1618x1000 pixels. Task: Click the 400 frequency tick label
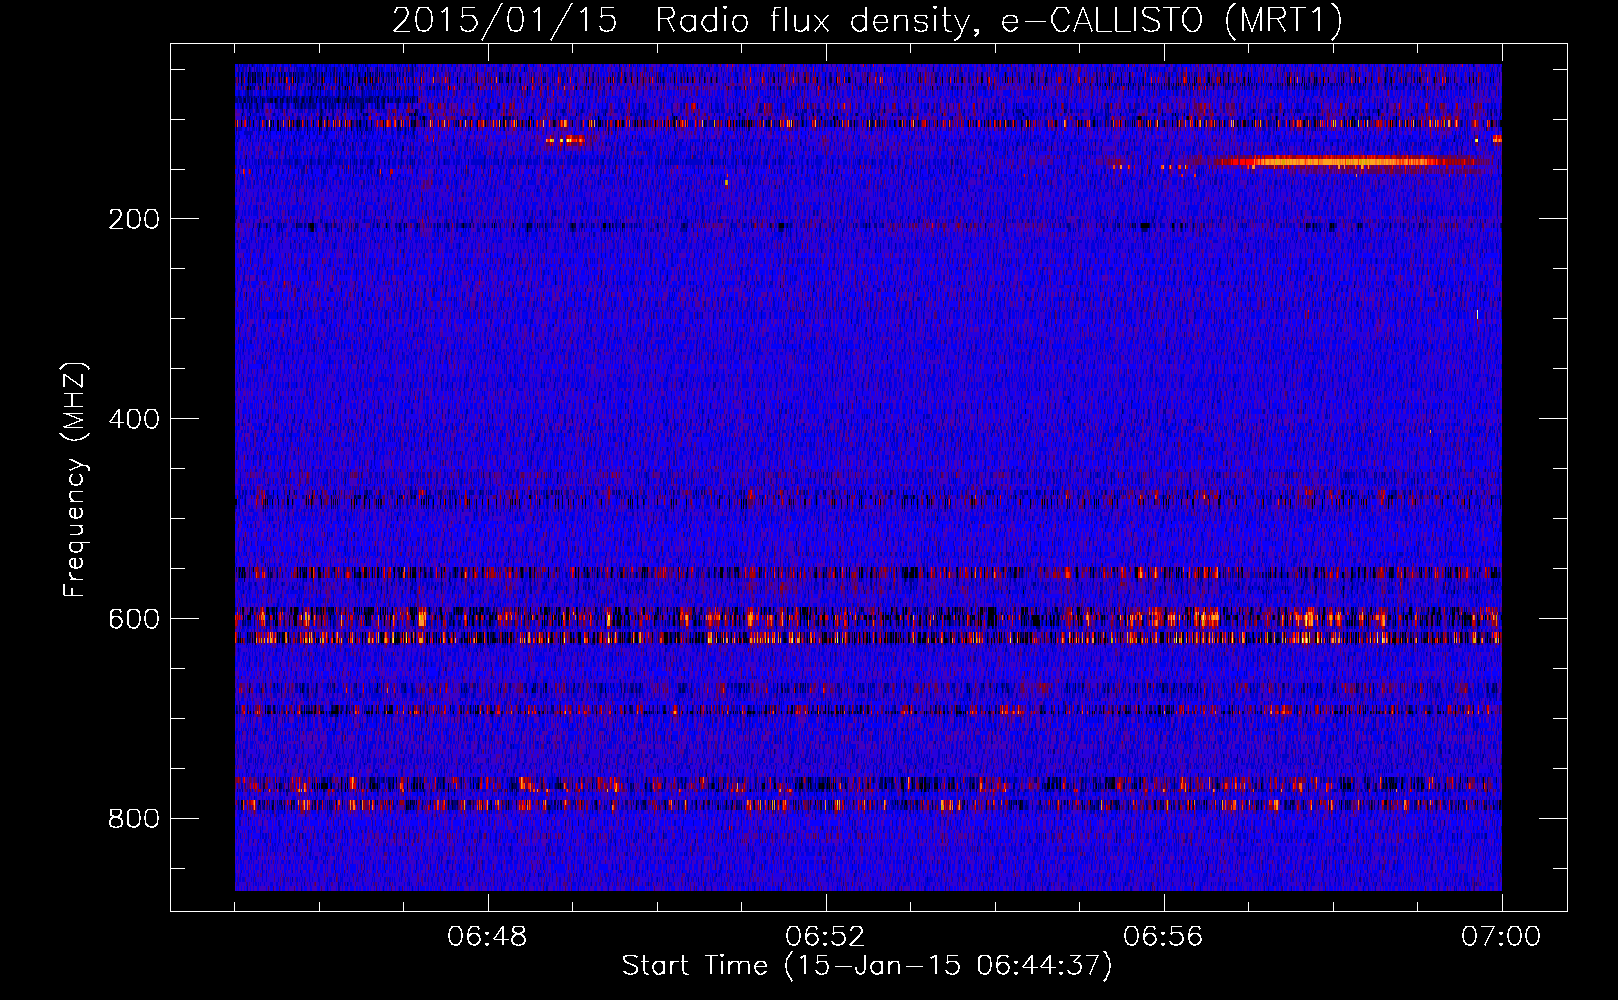pos(134,419)
